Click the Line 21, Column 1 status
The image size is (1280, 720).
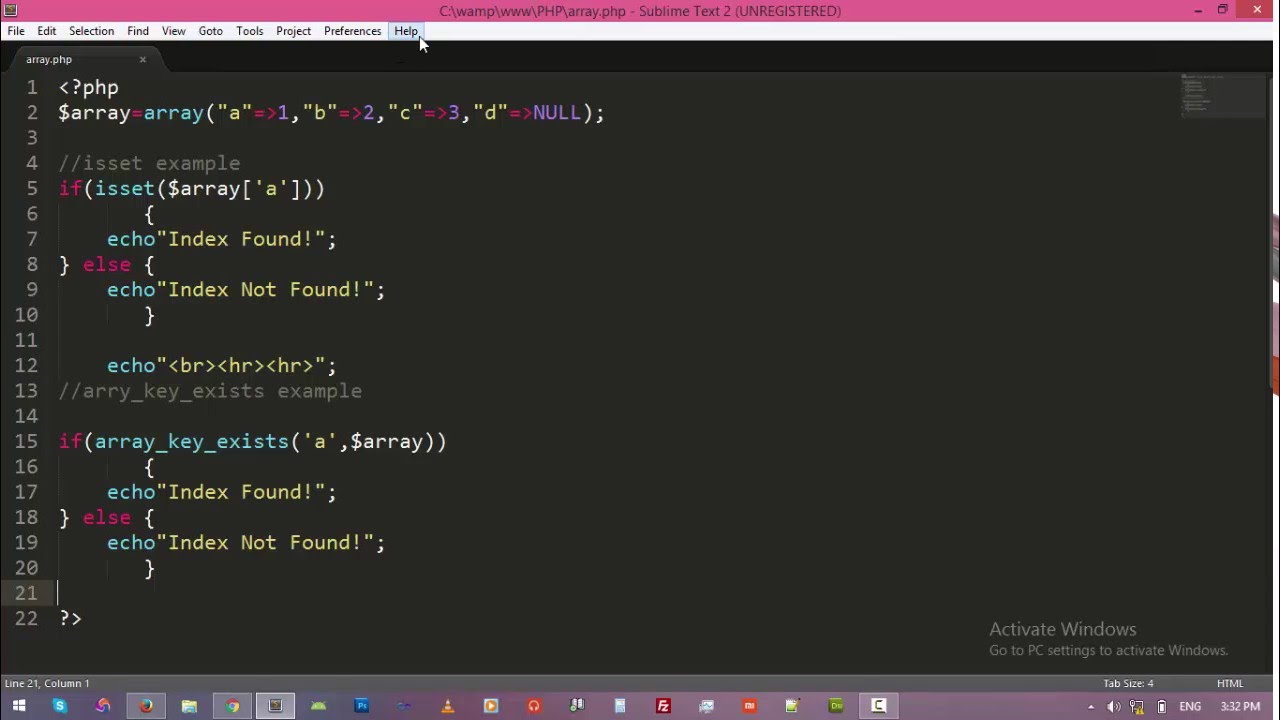[47, 684]
